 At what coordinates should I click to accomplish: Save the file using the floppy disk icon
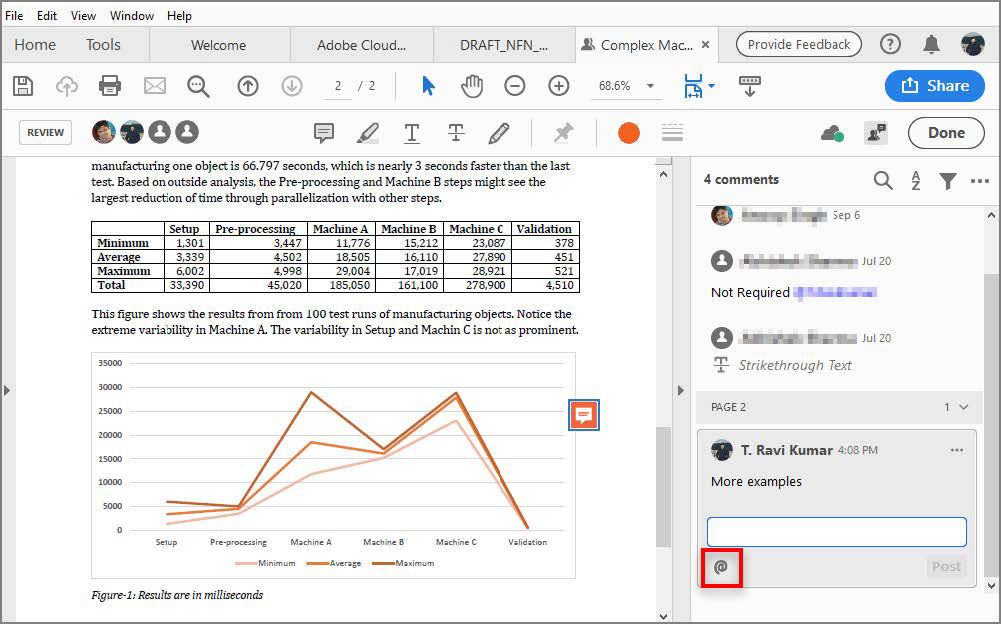[23, 86]
